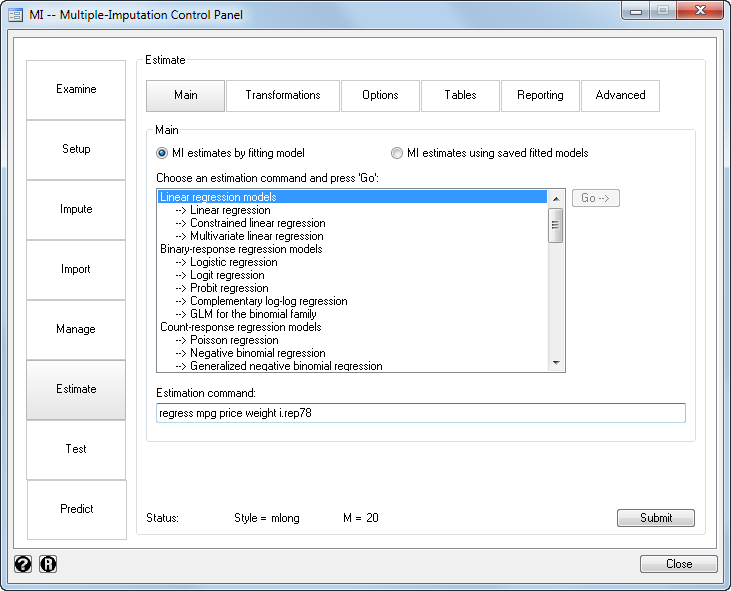731x591 pixels.
Task: Click in the Estimation command text field
Action: (420, 413)
